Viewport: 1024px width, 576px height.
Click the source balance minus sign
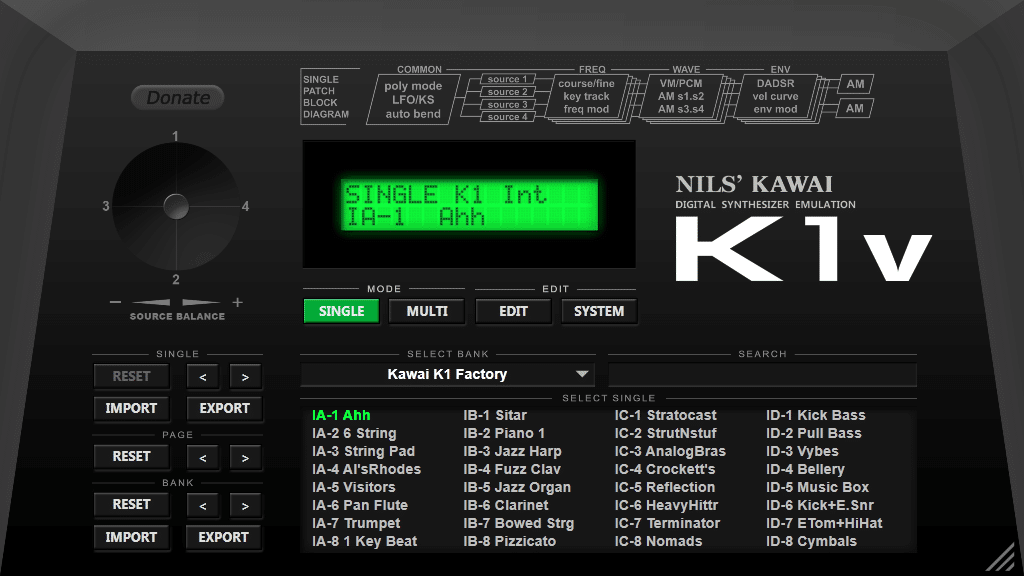[116, 302]
